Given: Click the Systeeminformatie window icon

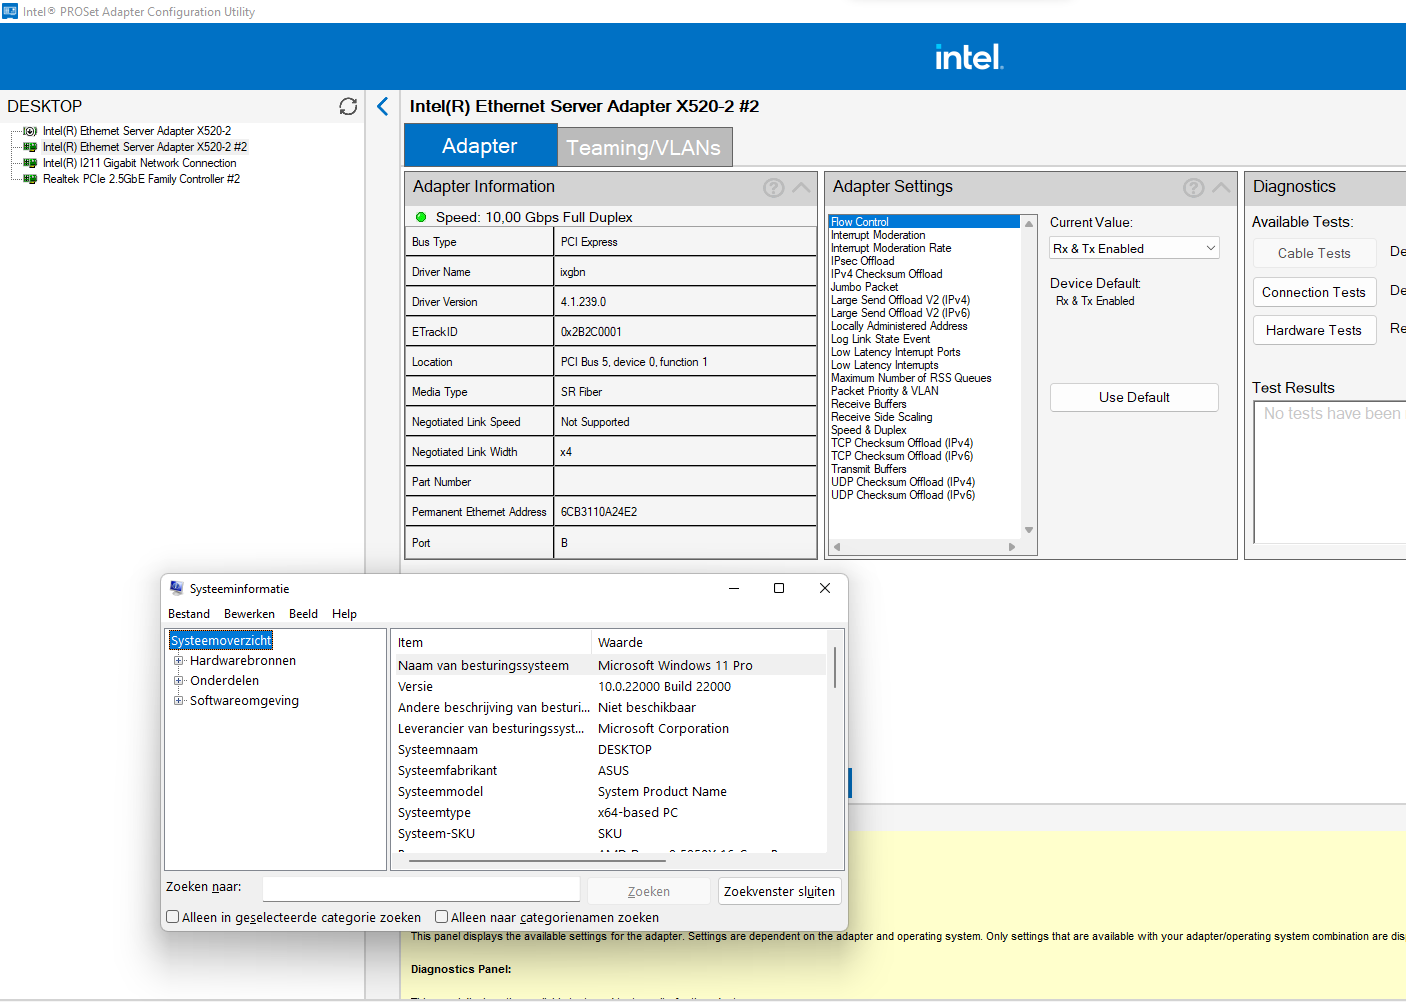Looking at the screenshot, I should [x=177, y=588].
